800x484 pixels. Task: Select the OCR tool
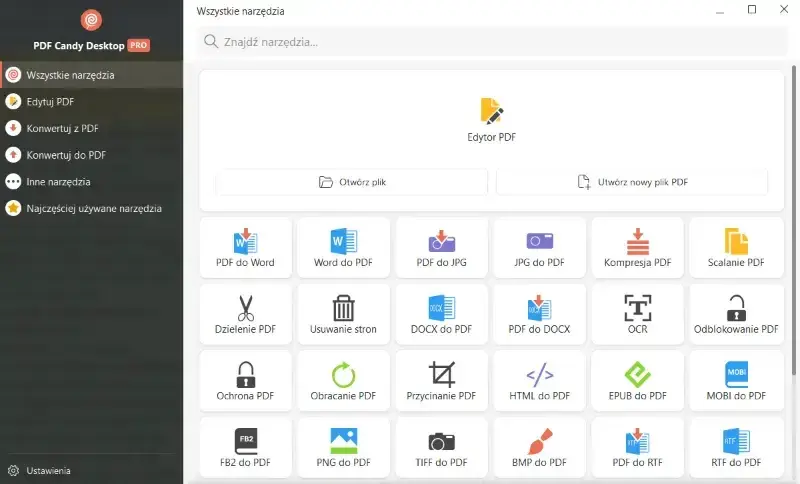(x=637, y=314)
